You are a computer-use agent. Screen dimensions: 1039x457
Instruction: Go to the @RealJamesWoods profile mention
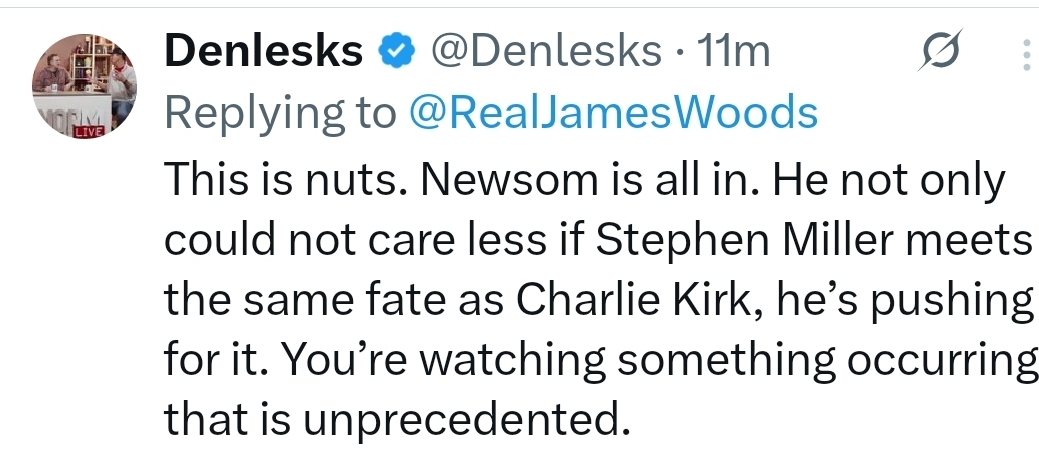[x=613, y=113]
